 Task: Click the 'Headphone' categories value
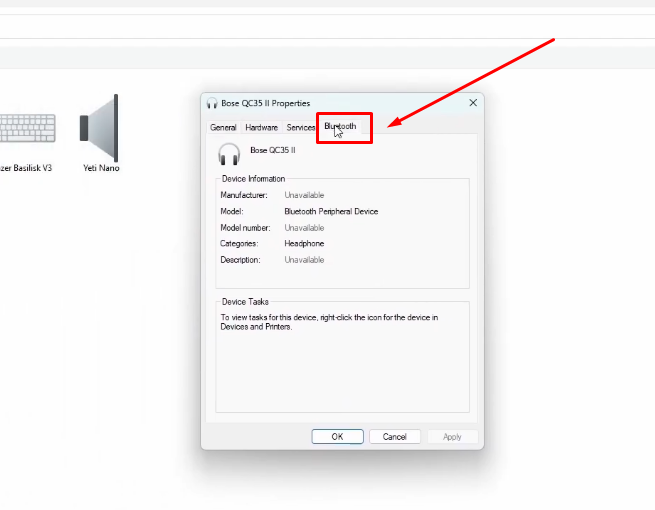tap(304, 244)
